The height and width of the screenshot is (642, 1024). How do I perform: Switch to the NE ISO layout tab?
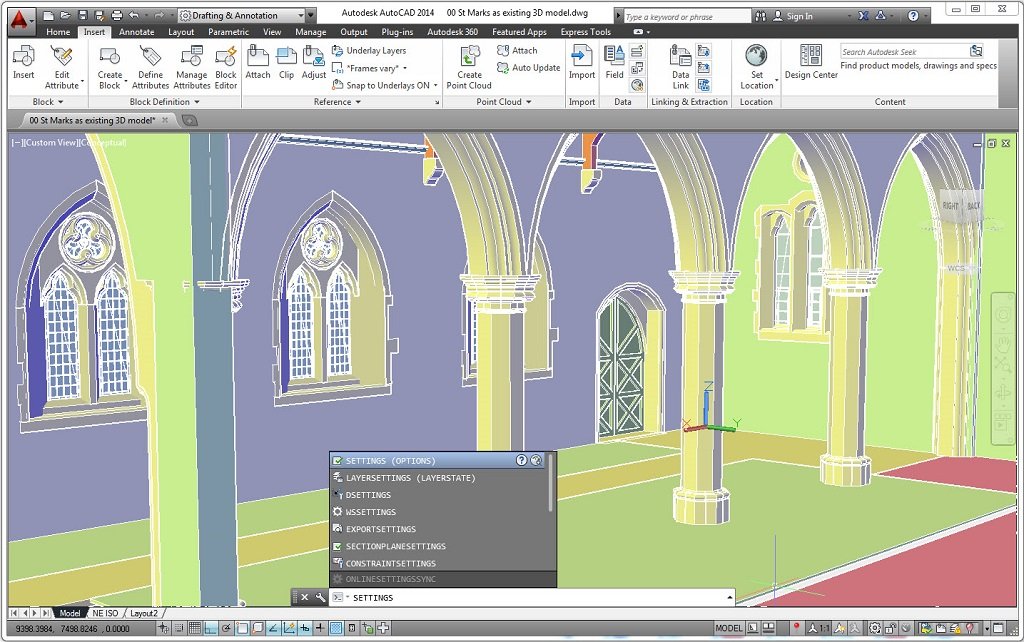(104, 613)
